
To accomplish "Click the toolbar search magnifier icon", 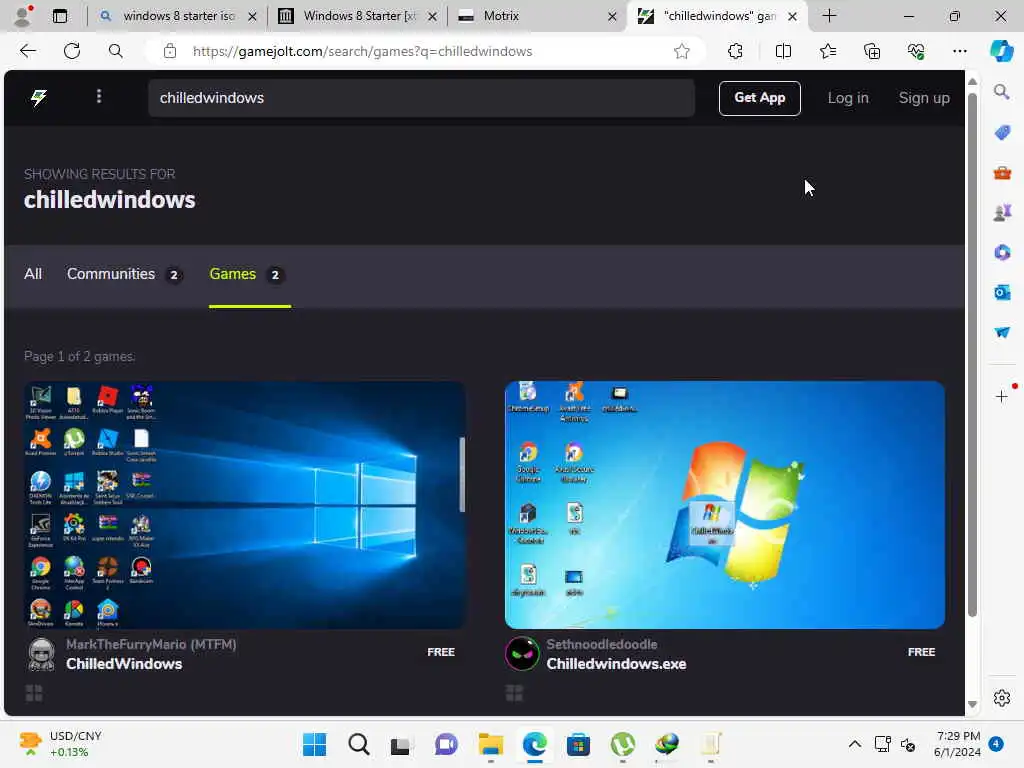I will (x=116, y=51).
